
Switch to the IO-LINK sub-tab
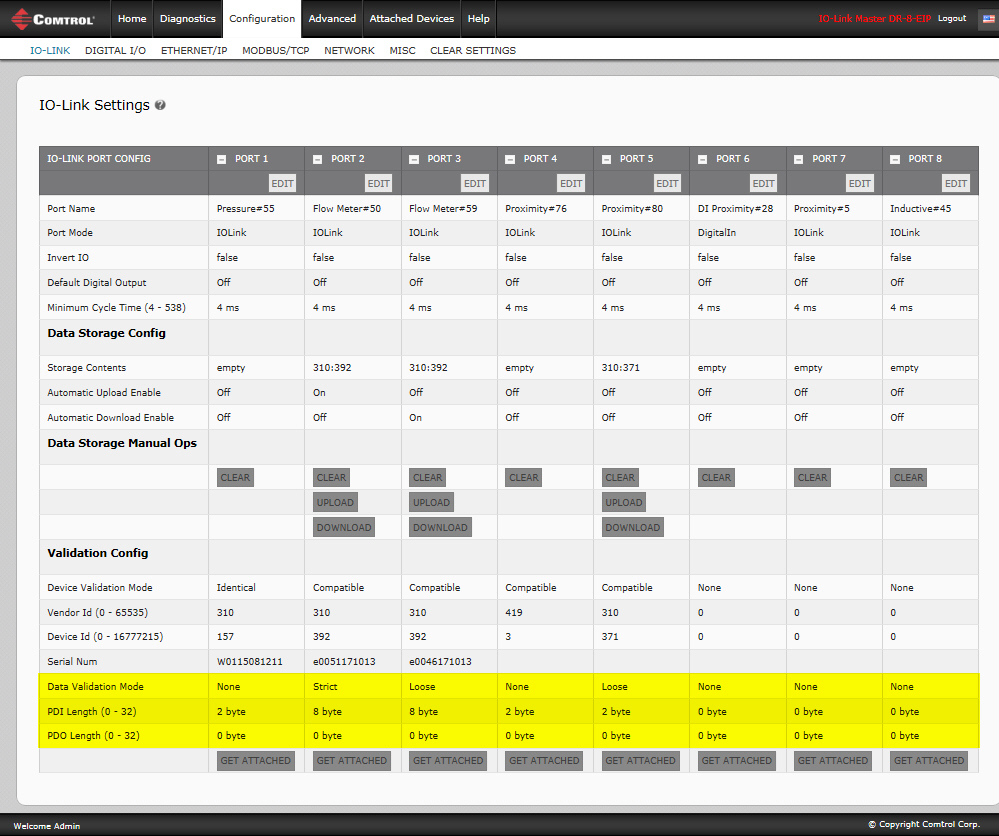coord(50,50)
